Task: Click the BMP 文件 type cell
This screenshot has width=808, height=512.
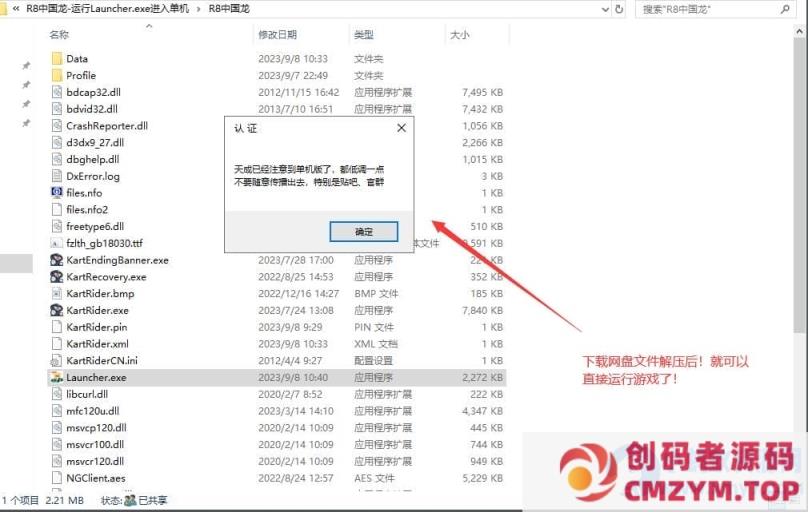Action: coord(376,294)
